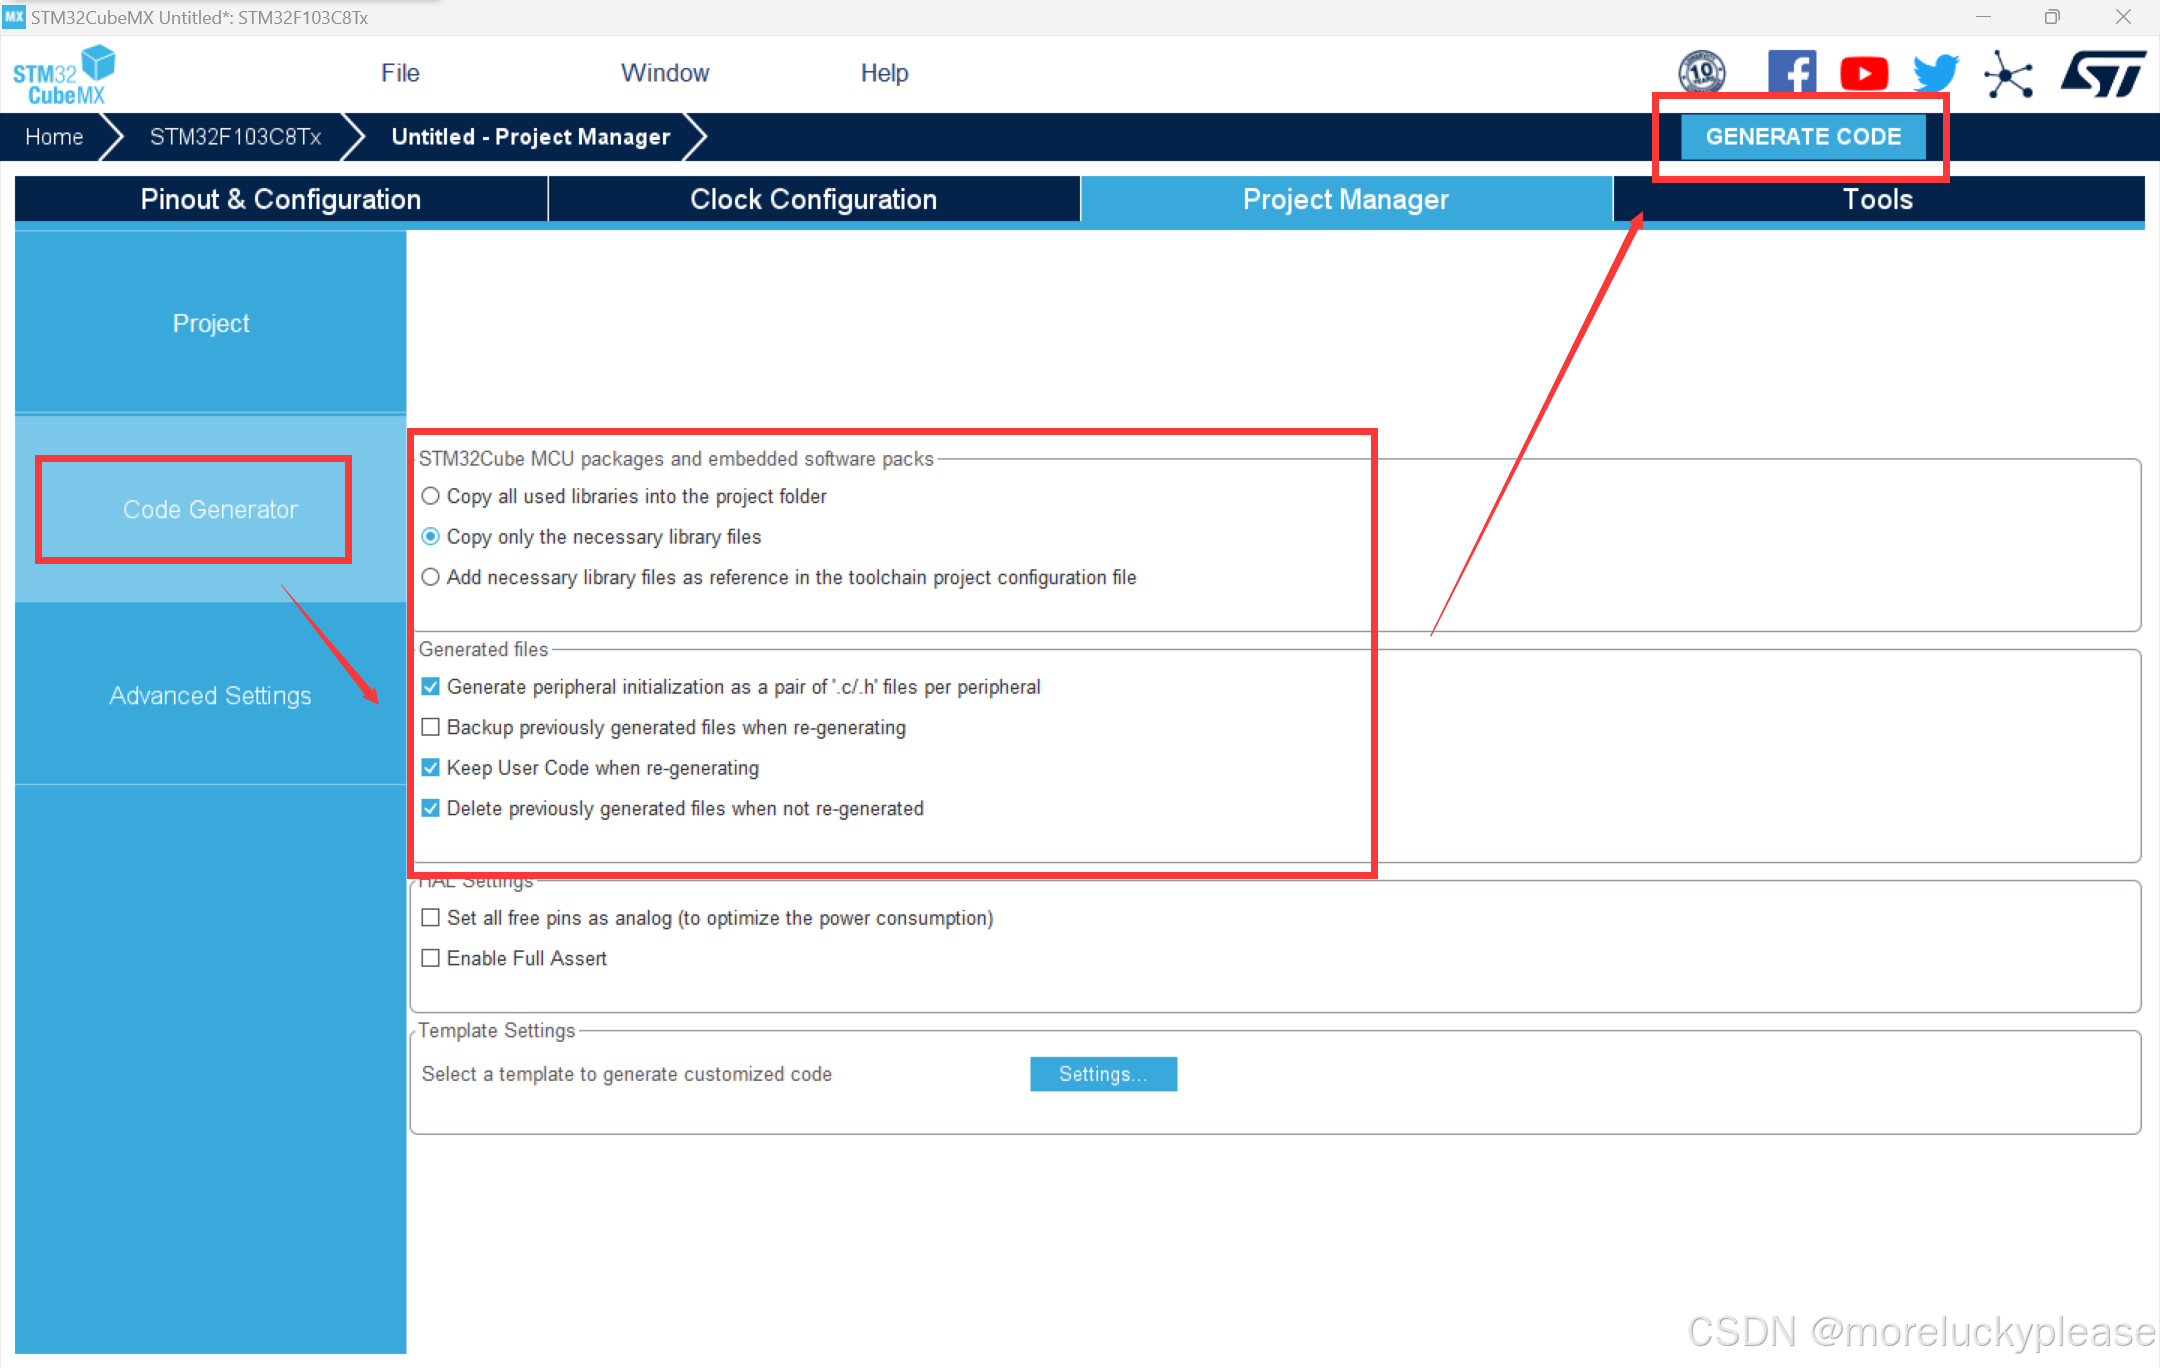Check 'Enable Full Assert' option

(x=431, y=958)
